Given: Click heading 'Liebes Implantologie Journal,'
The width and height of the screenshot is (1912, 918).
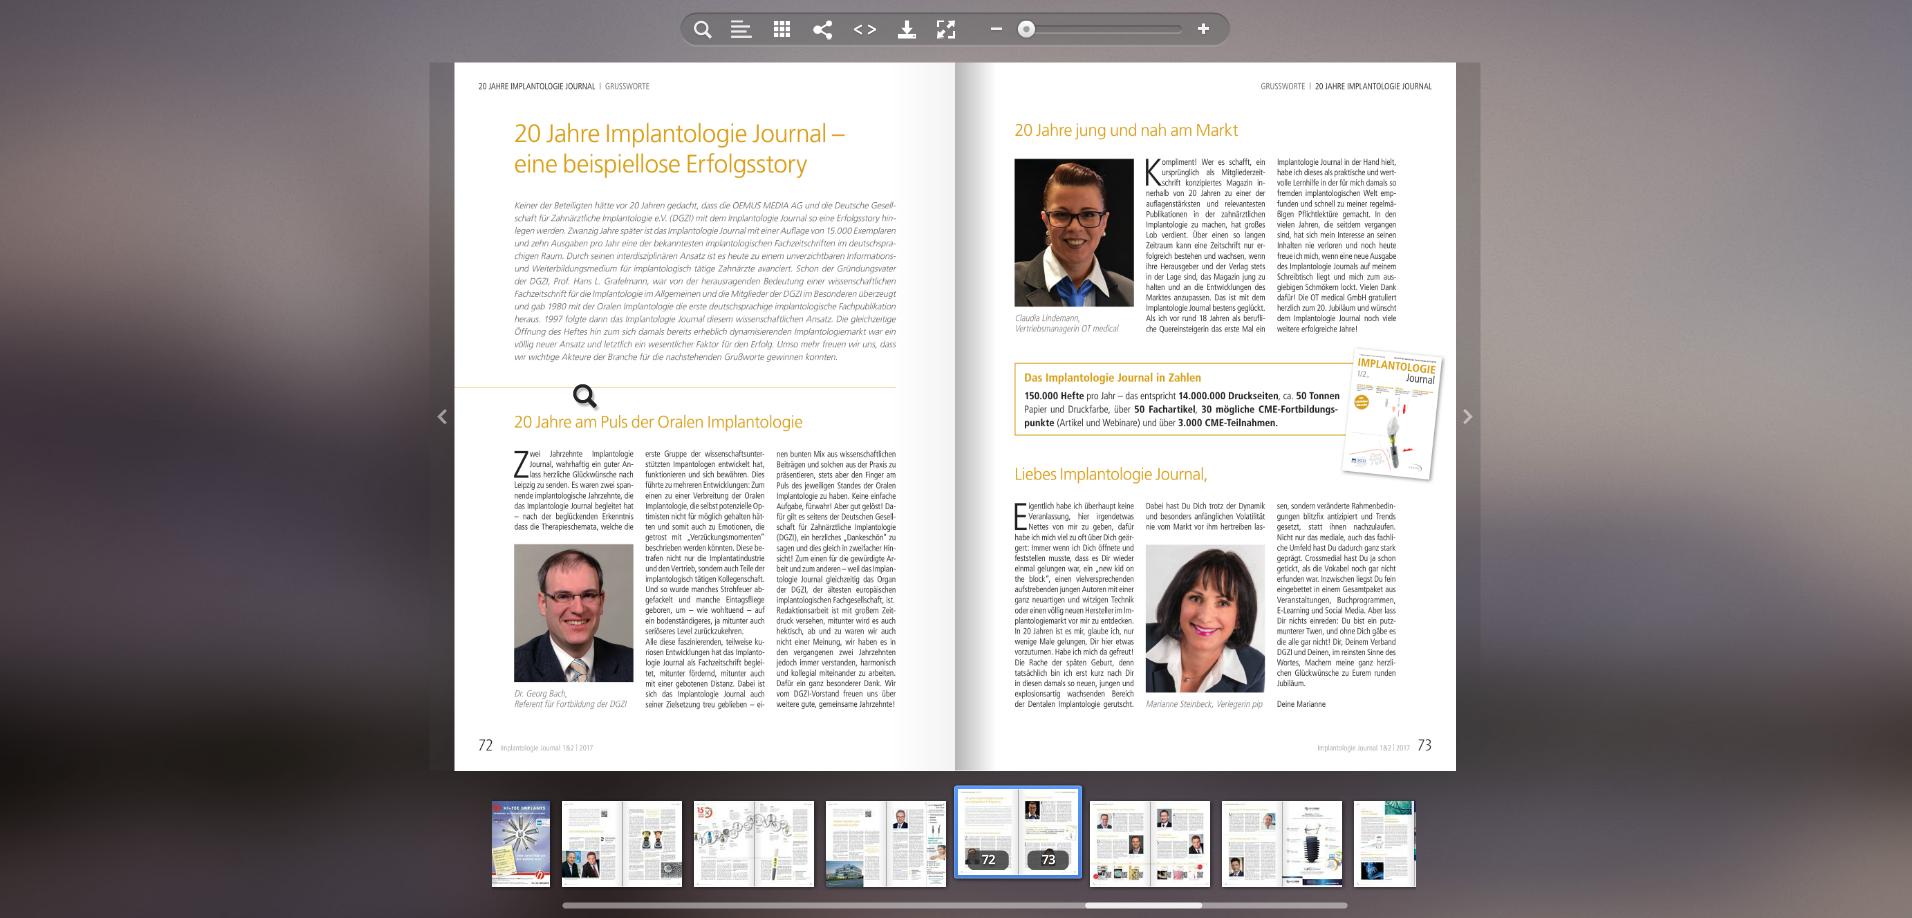Looking at the screenshot, I should (x=1111, y=474).
